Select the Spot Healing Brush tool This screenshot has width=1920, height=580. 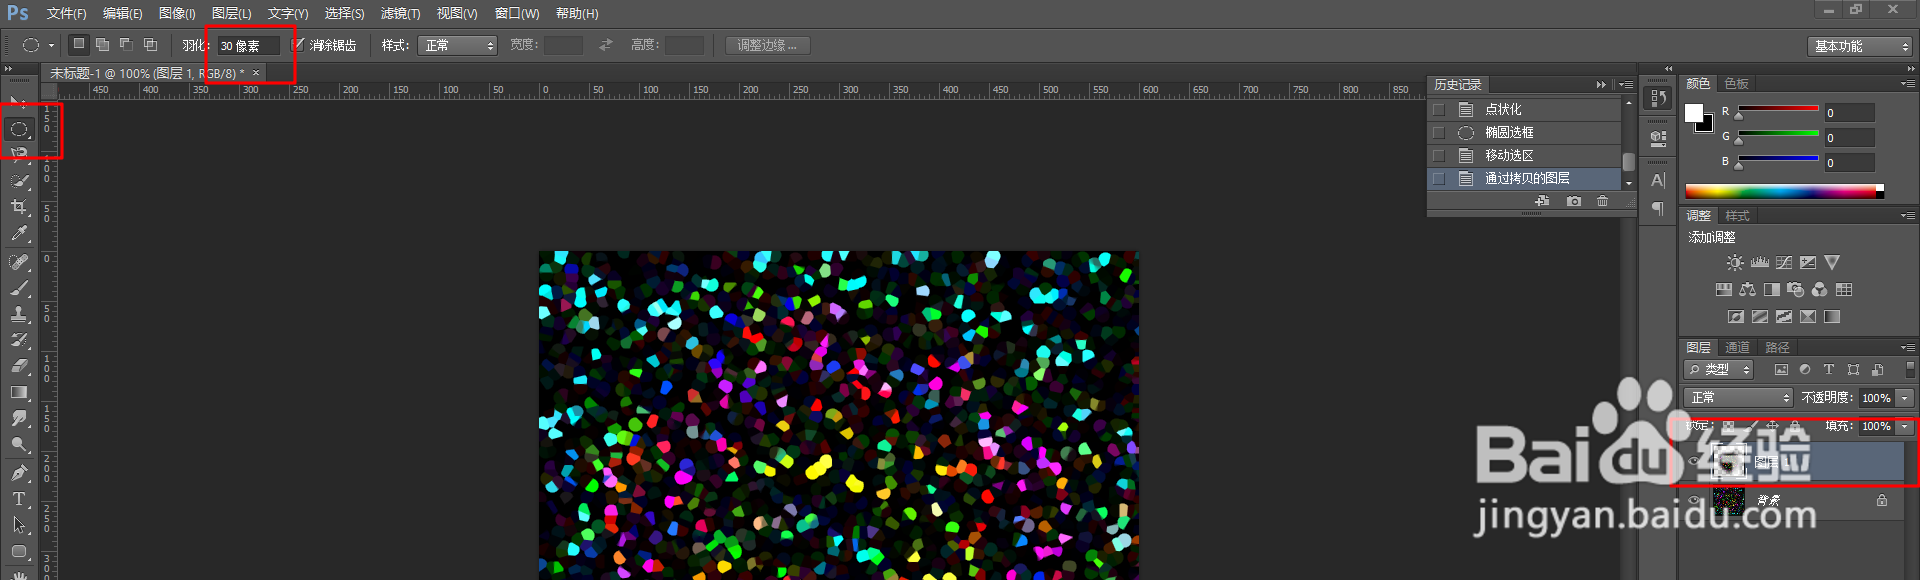click(19, 262)
